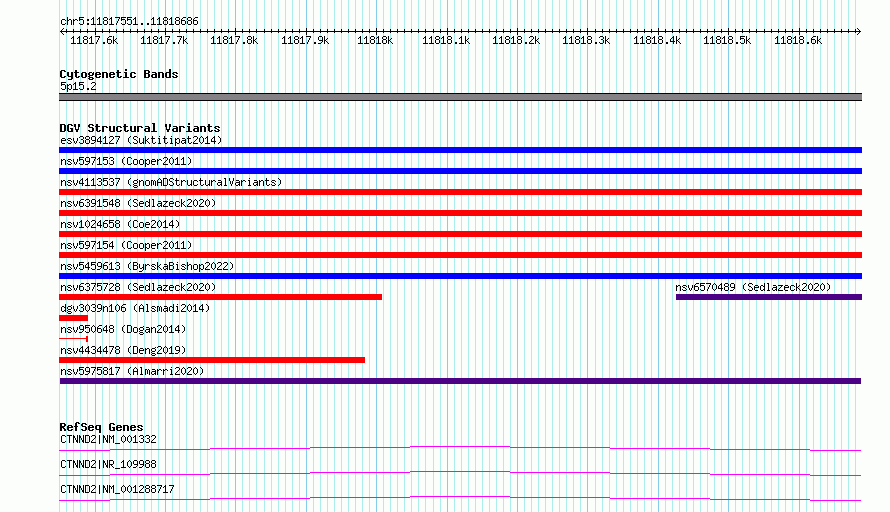The image size is (890, 512).
Task: Click the Cytogenetic Bands track heading
Action: 119,74
